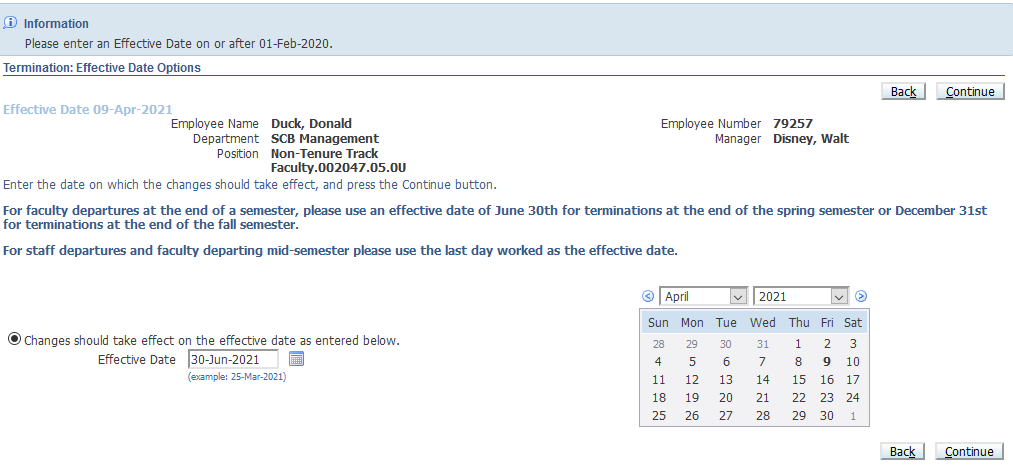The width and height of the screenshot is (1013, 468).
Task: Click the Effective Date input field
Action: [233, 359]
